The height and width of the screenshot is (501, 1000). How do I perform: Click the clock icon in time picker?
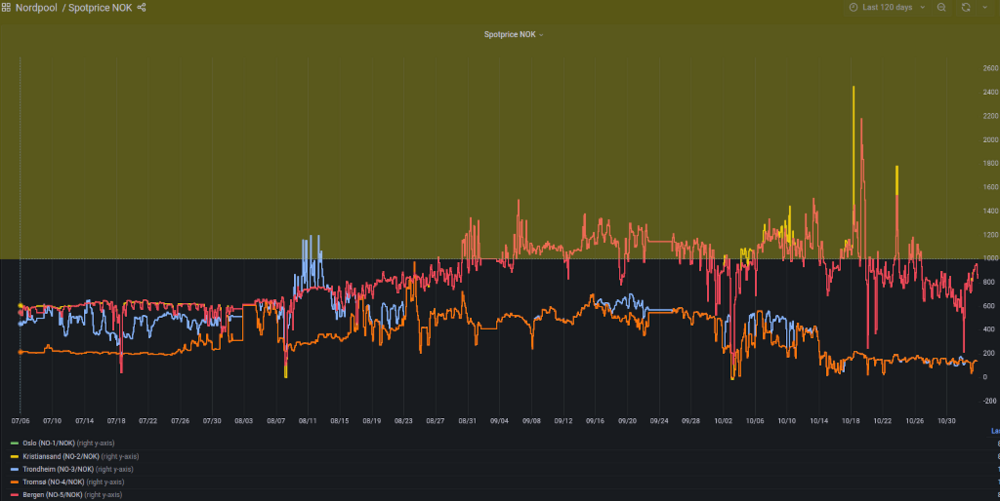coord(853,7)
